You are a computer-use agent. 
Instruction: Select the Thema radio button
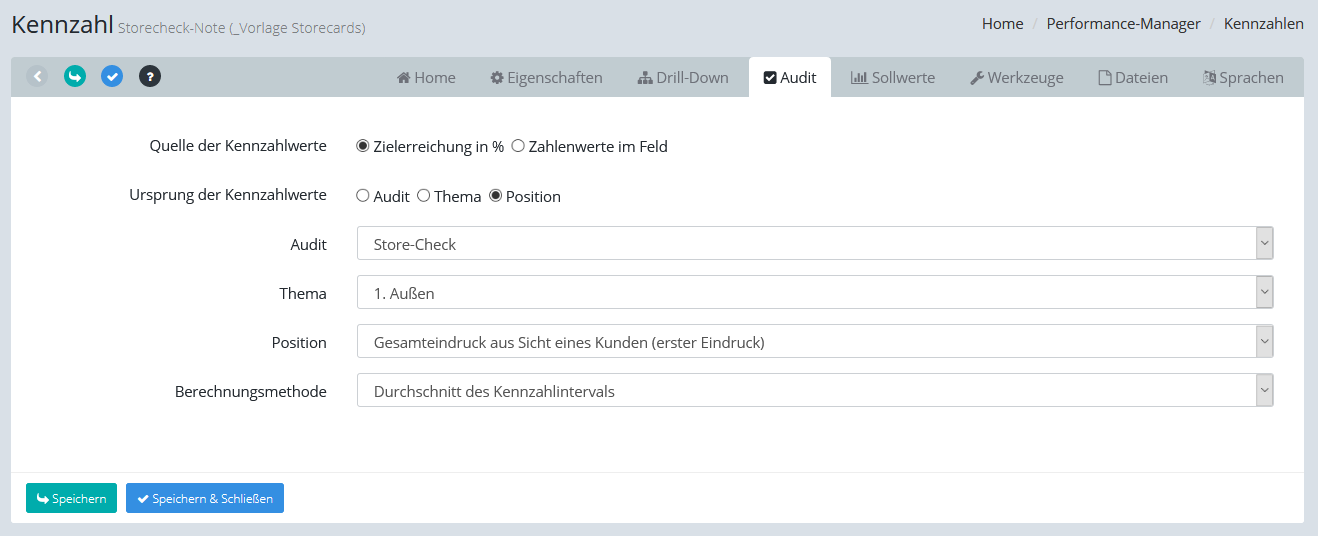424,196
